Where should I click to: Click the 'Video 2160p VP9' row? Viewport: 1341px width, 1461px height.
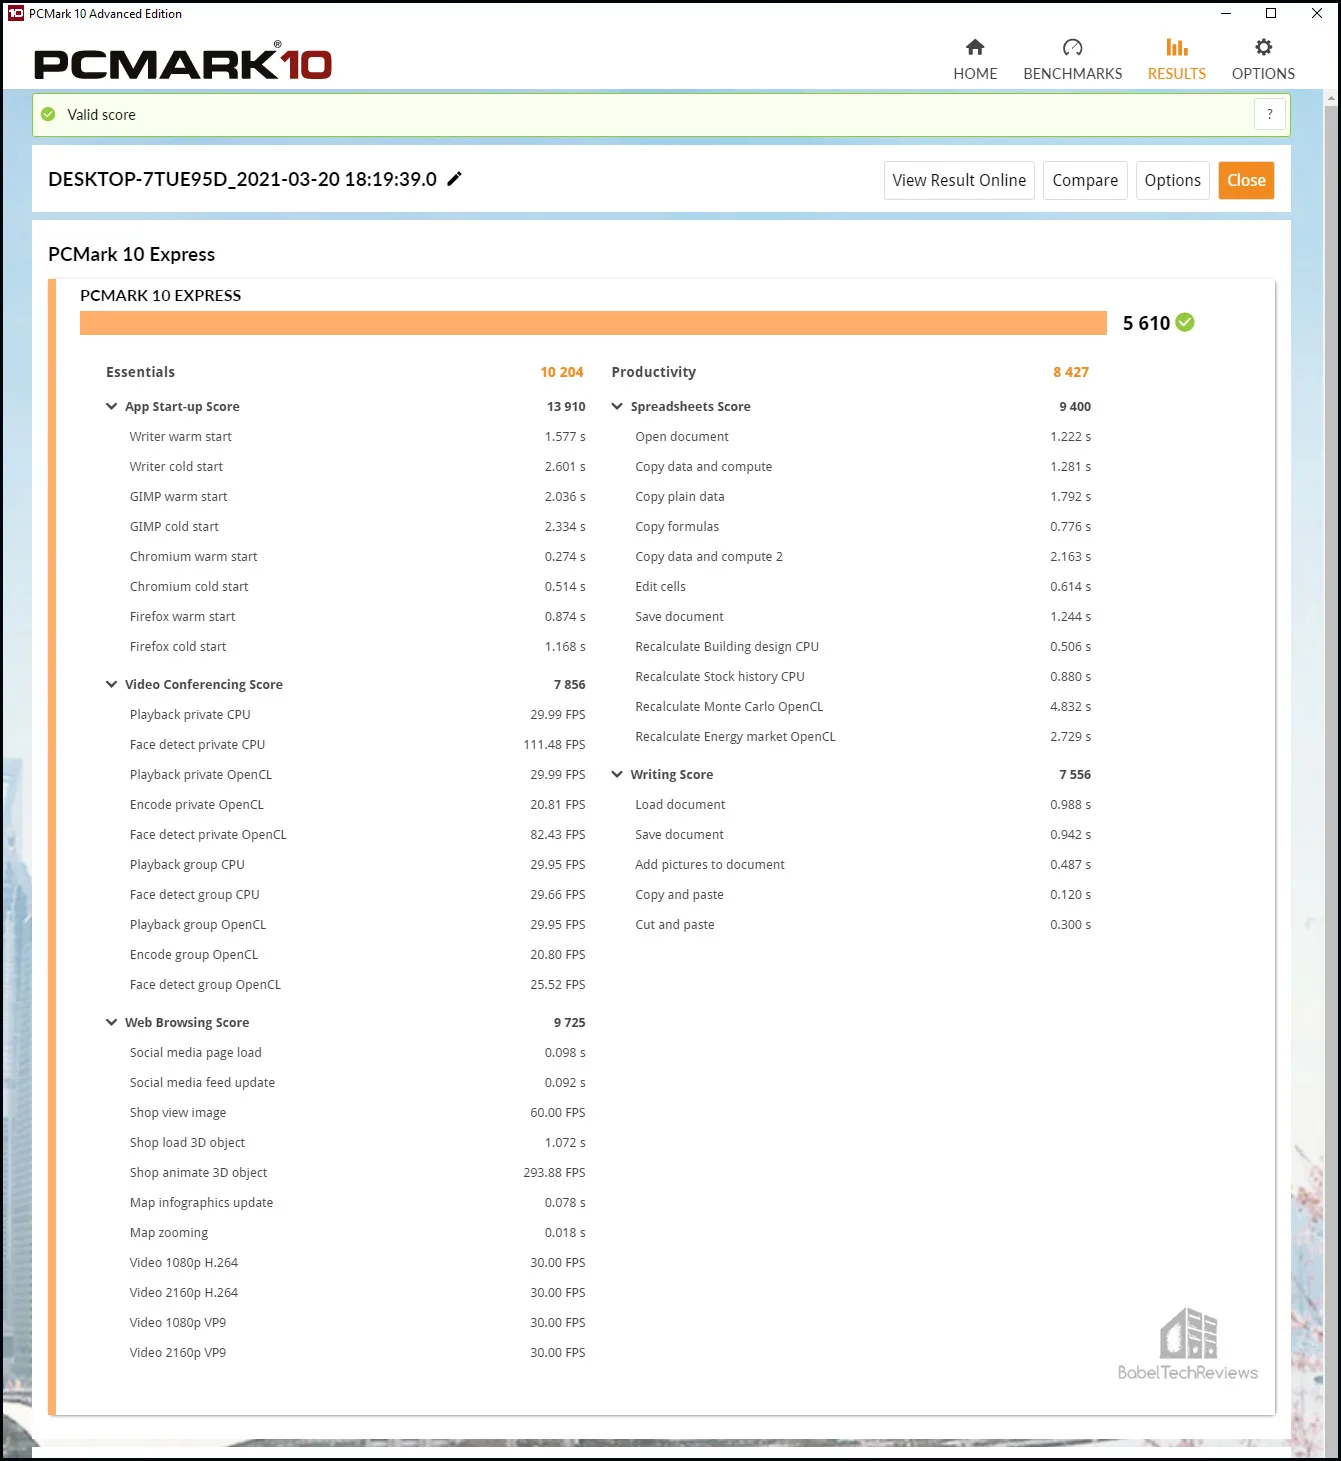coord(357,1353)
